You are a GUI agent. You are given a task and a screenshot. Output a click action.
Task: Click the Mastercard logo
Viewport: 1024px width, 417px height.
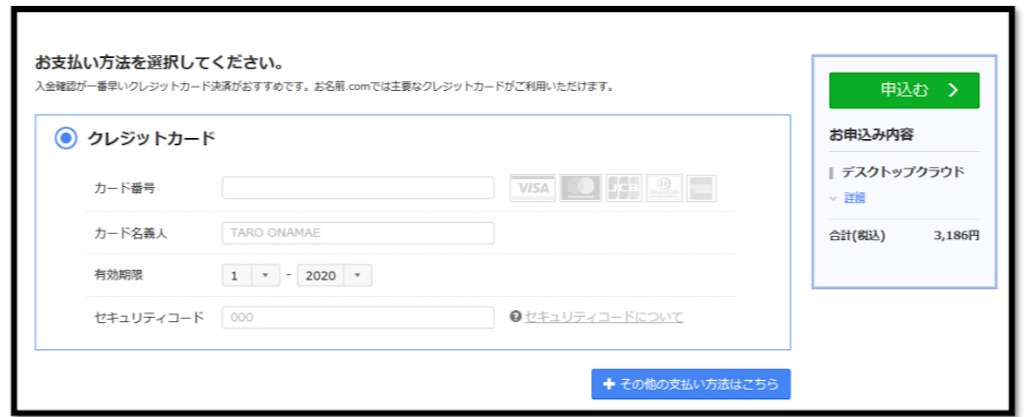[581, 188]
